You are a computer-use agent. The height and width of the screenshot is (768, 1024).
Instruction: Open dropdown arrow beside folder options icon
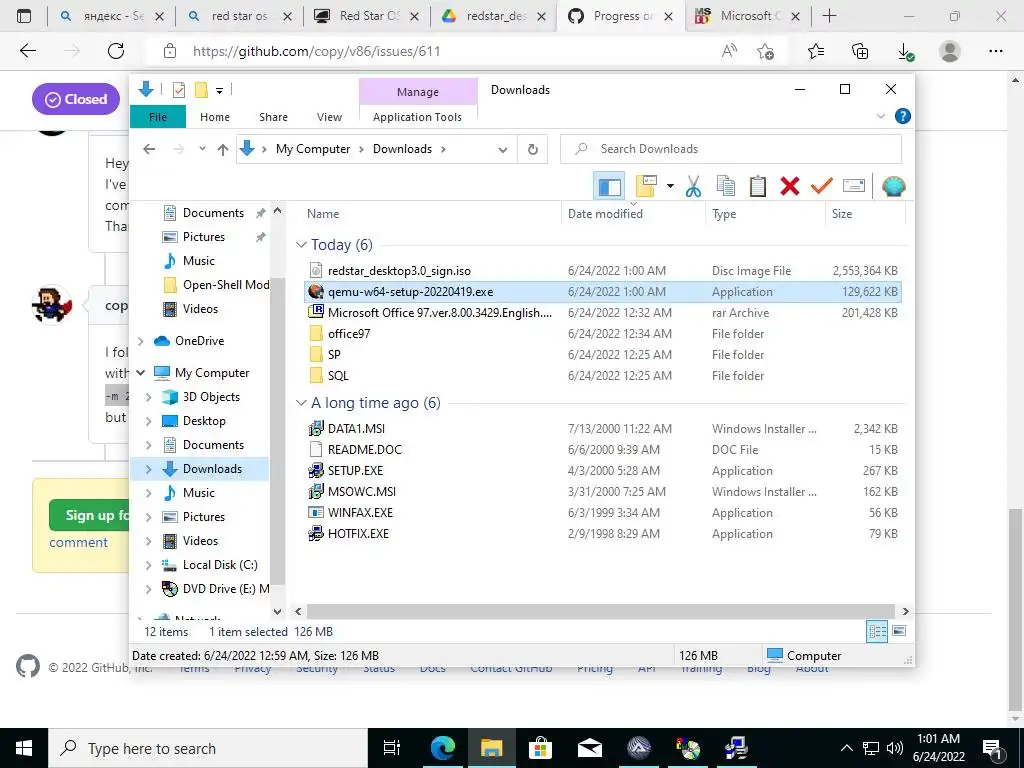point(670,187)
